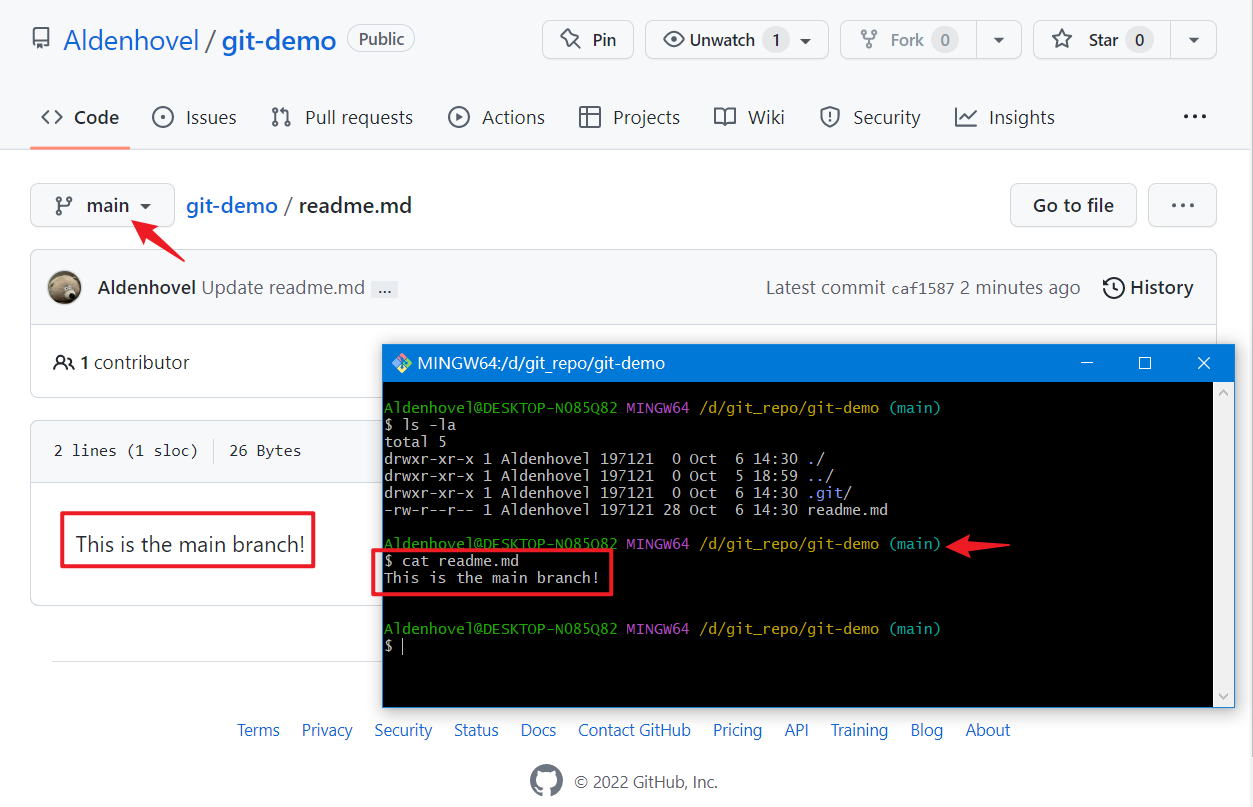1253x807 pixels.
Task: Click the terminal scrollbar down arrow
Action: [1224, 696]
